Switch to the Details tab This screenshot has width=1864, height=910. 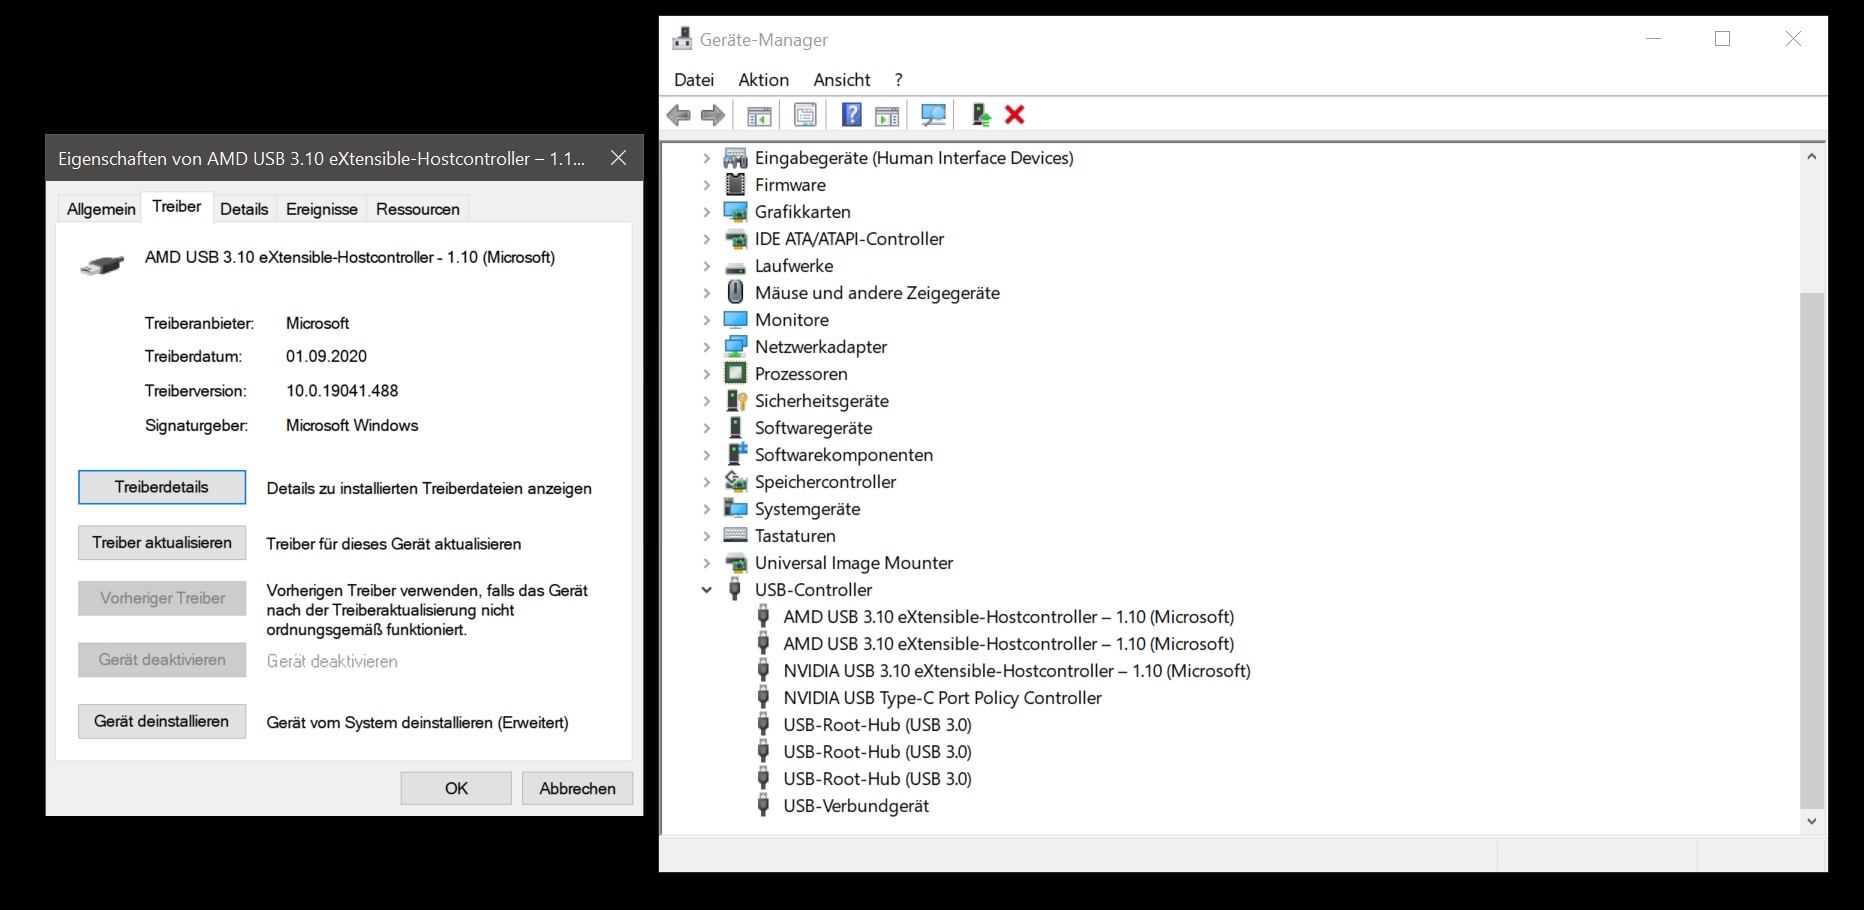coord(244,209)
